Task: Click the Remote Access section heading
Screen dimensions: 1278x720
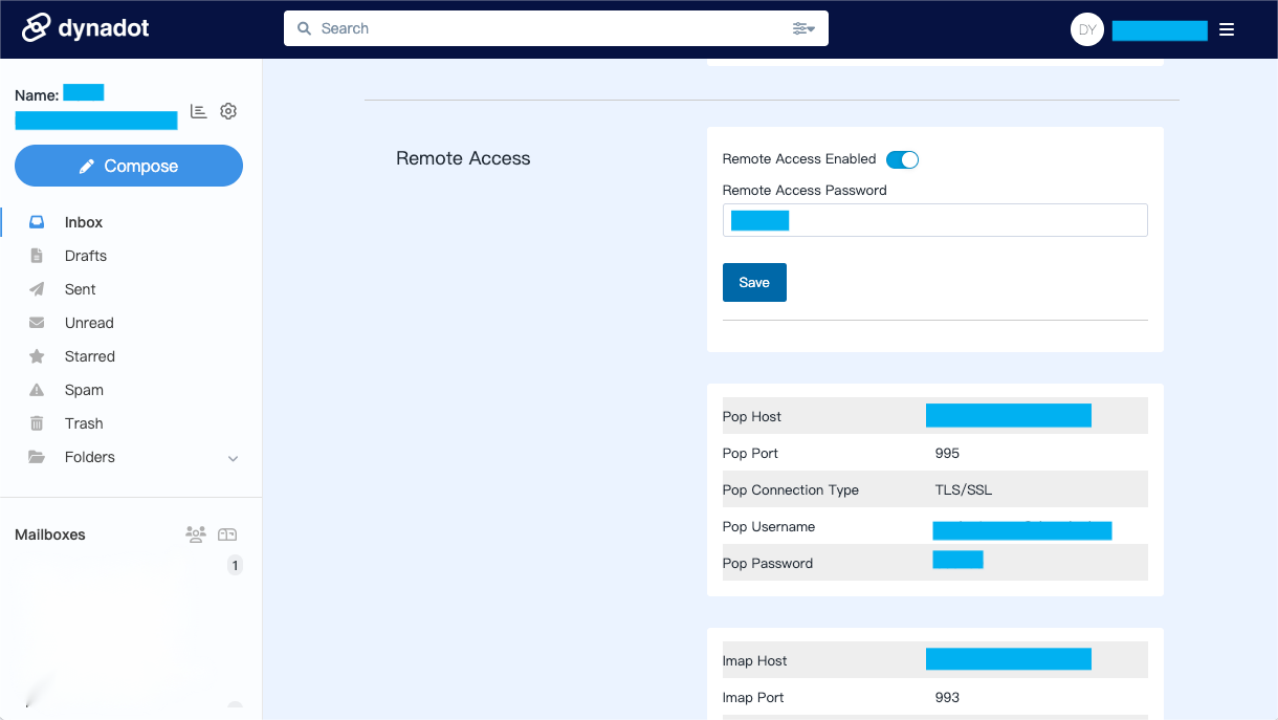Action: 463,158
